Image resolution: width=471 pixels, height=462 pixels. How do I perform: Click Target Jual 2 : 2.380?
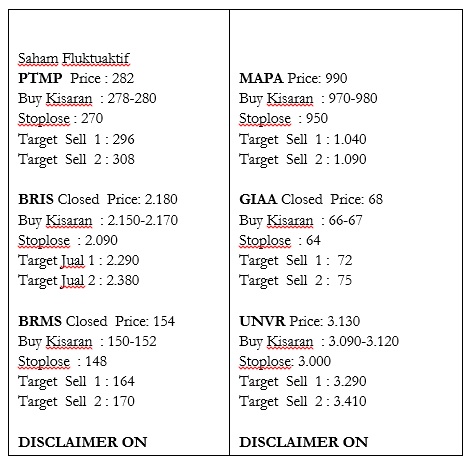pyautogui.click(x=78, y=281)
